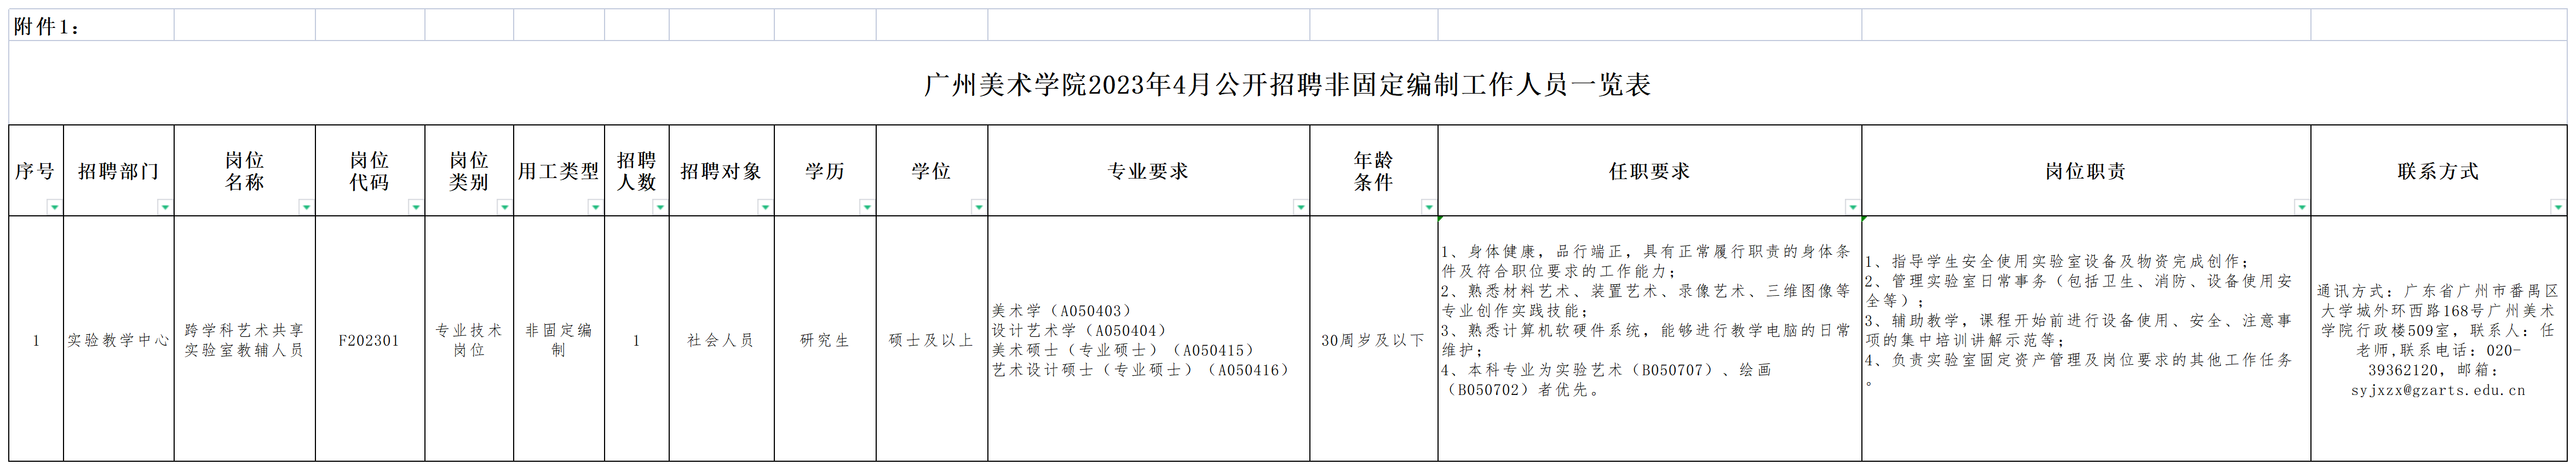Click the 用工类型 header cell
This screenshot has width=2576, height=470.
559,171
